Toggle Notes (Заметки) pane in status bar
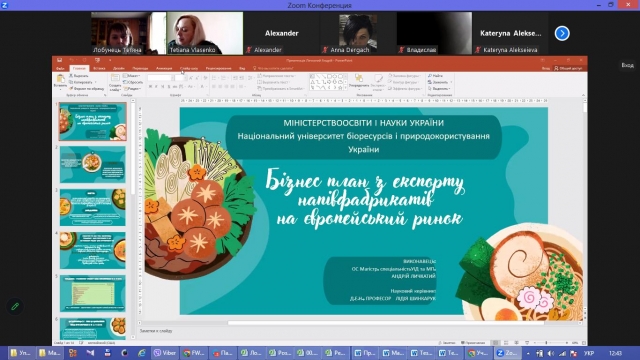 pos(447,343)
